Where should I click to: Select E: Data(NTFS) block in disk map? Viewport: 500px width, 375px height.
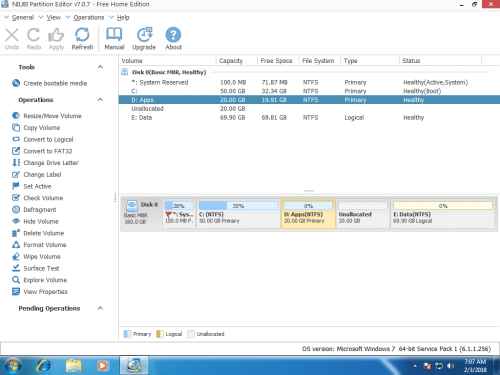[x=442, y=214]
